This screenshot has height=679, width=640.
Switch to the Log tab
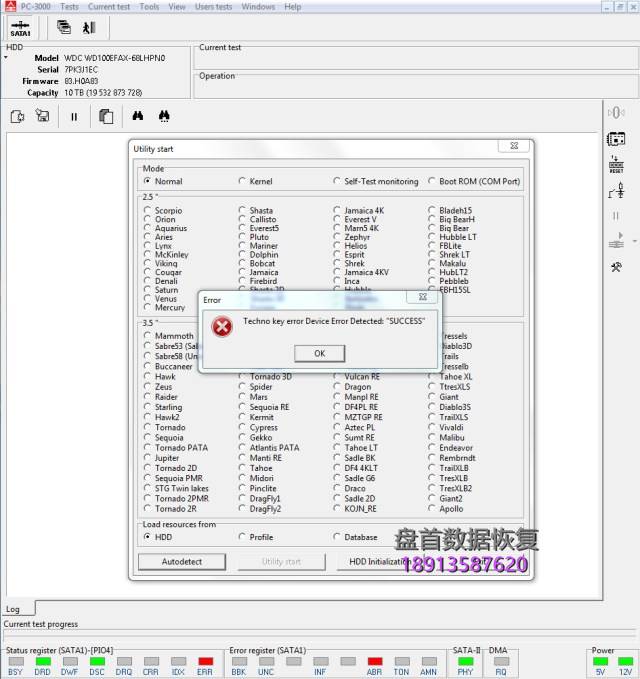(x=13, y=609)
